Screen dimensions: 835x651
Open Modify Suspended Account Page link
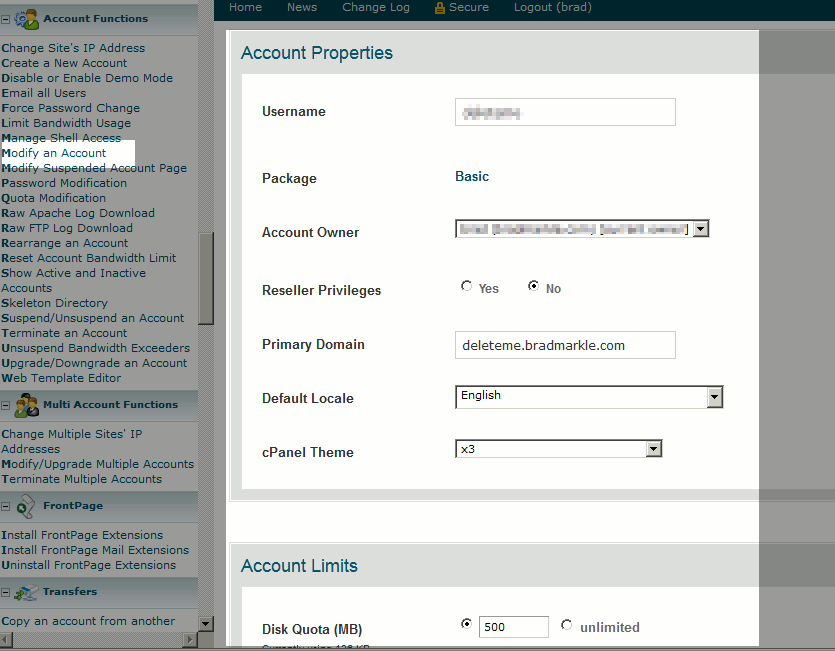tap(94, 168)
